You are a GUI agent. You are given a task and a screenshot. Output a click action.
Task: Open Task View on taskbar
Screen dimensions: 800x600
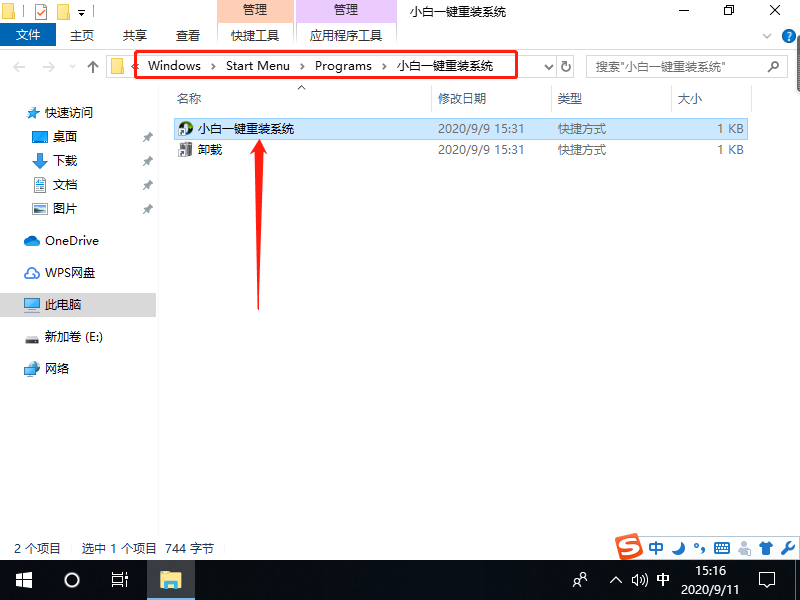tap(120, 580)
